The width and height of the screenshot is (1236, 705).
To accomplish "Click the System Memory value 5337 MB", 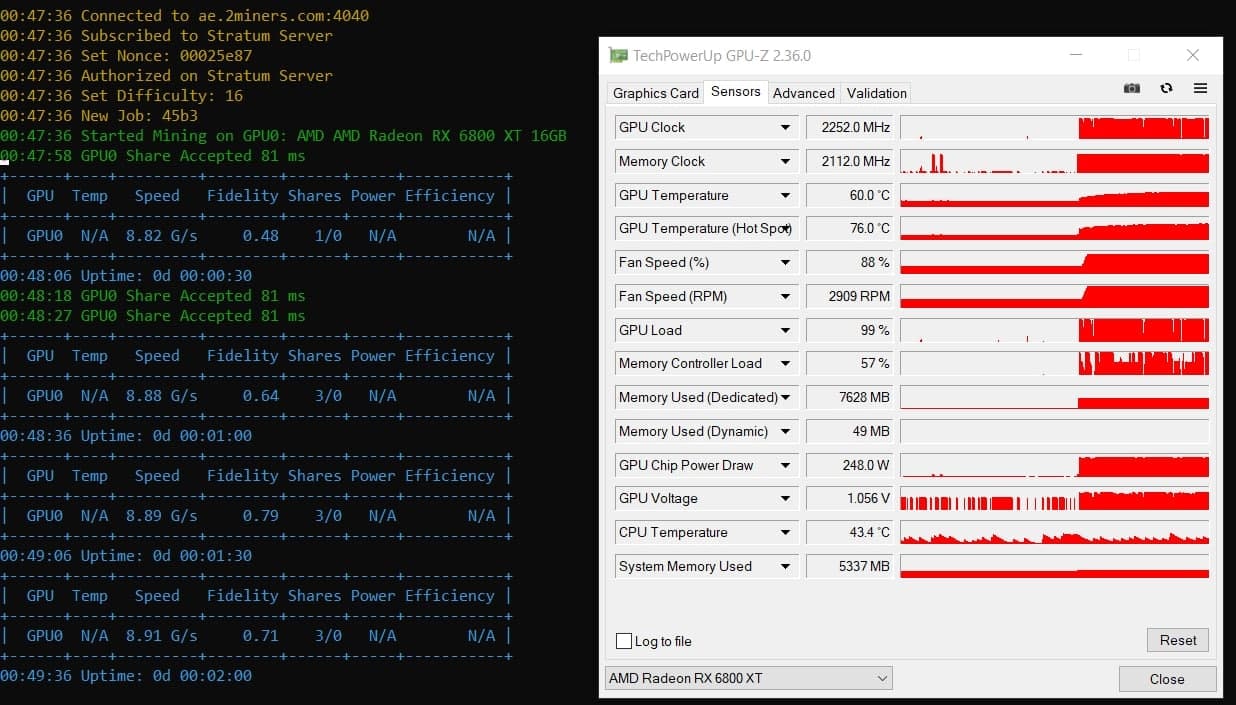I will tap(849, 566).
